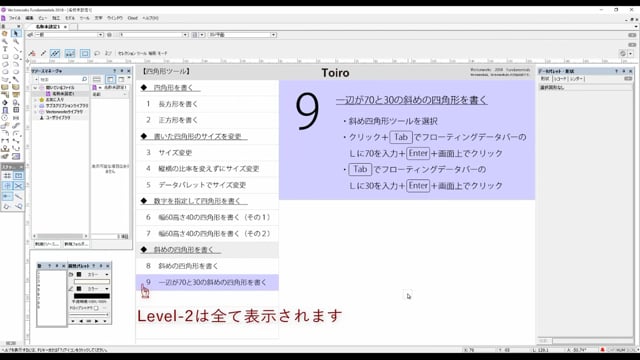
Task: Select the Circle tool
Action: (16, 57)
